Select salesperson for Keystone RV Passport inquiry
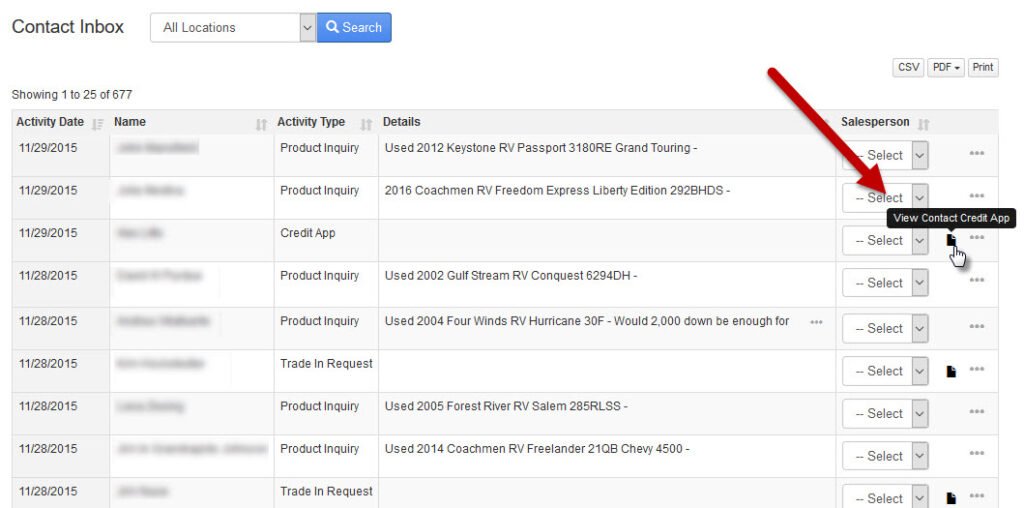 pyautogui.click(x=885, y=155)
